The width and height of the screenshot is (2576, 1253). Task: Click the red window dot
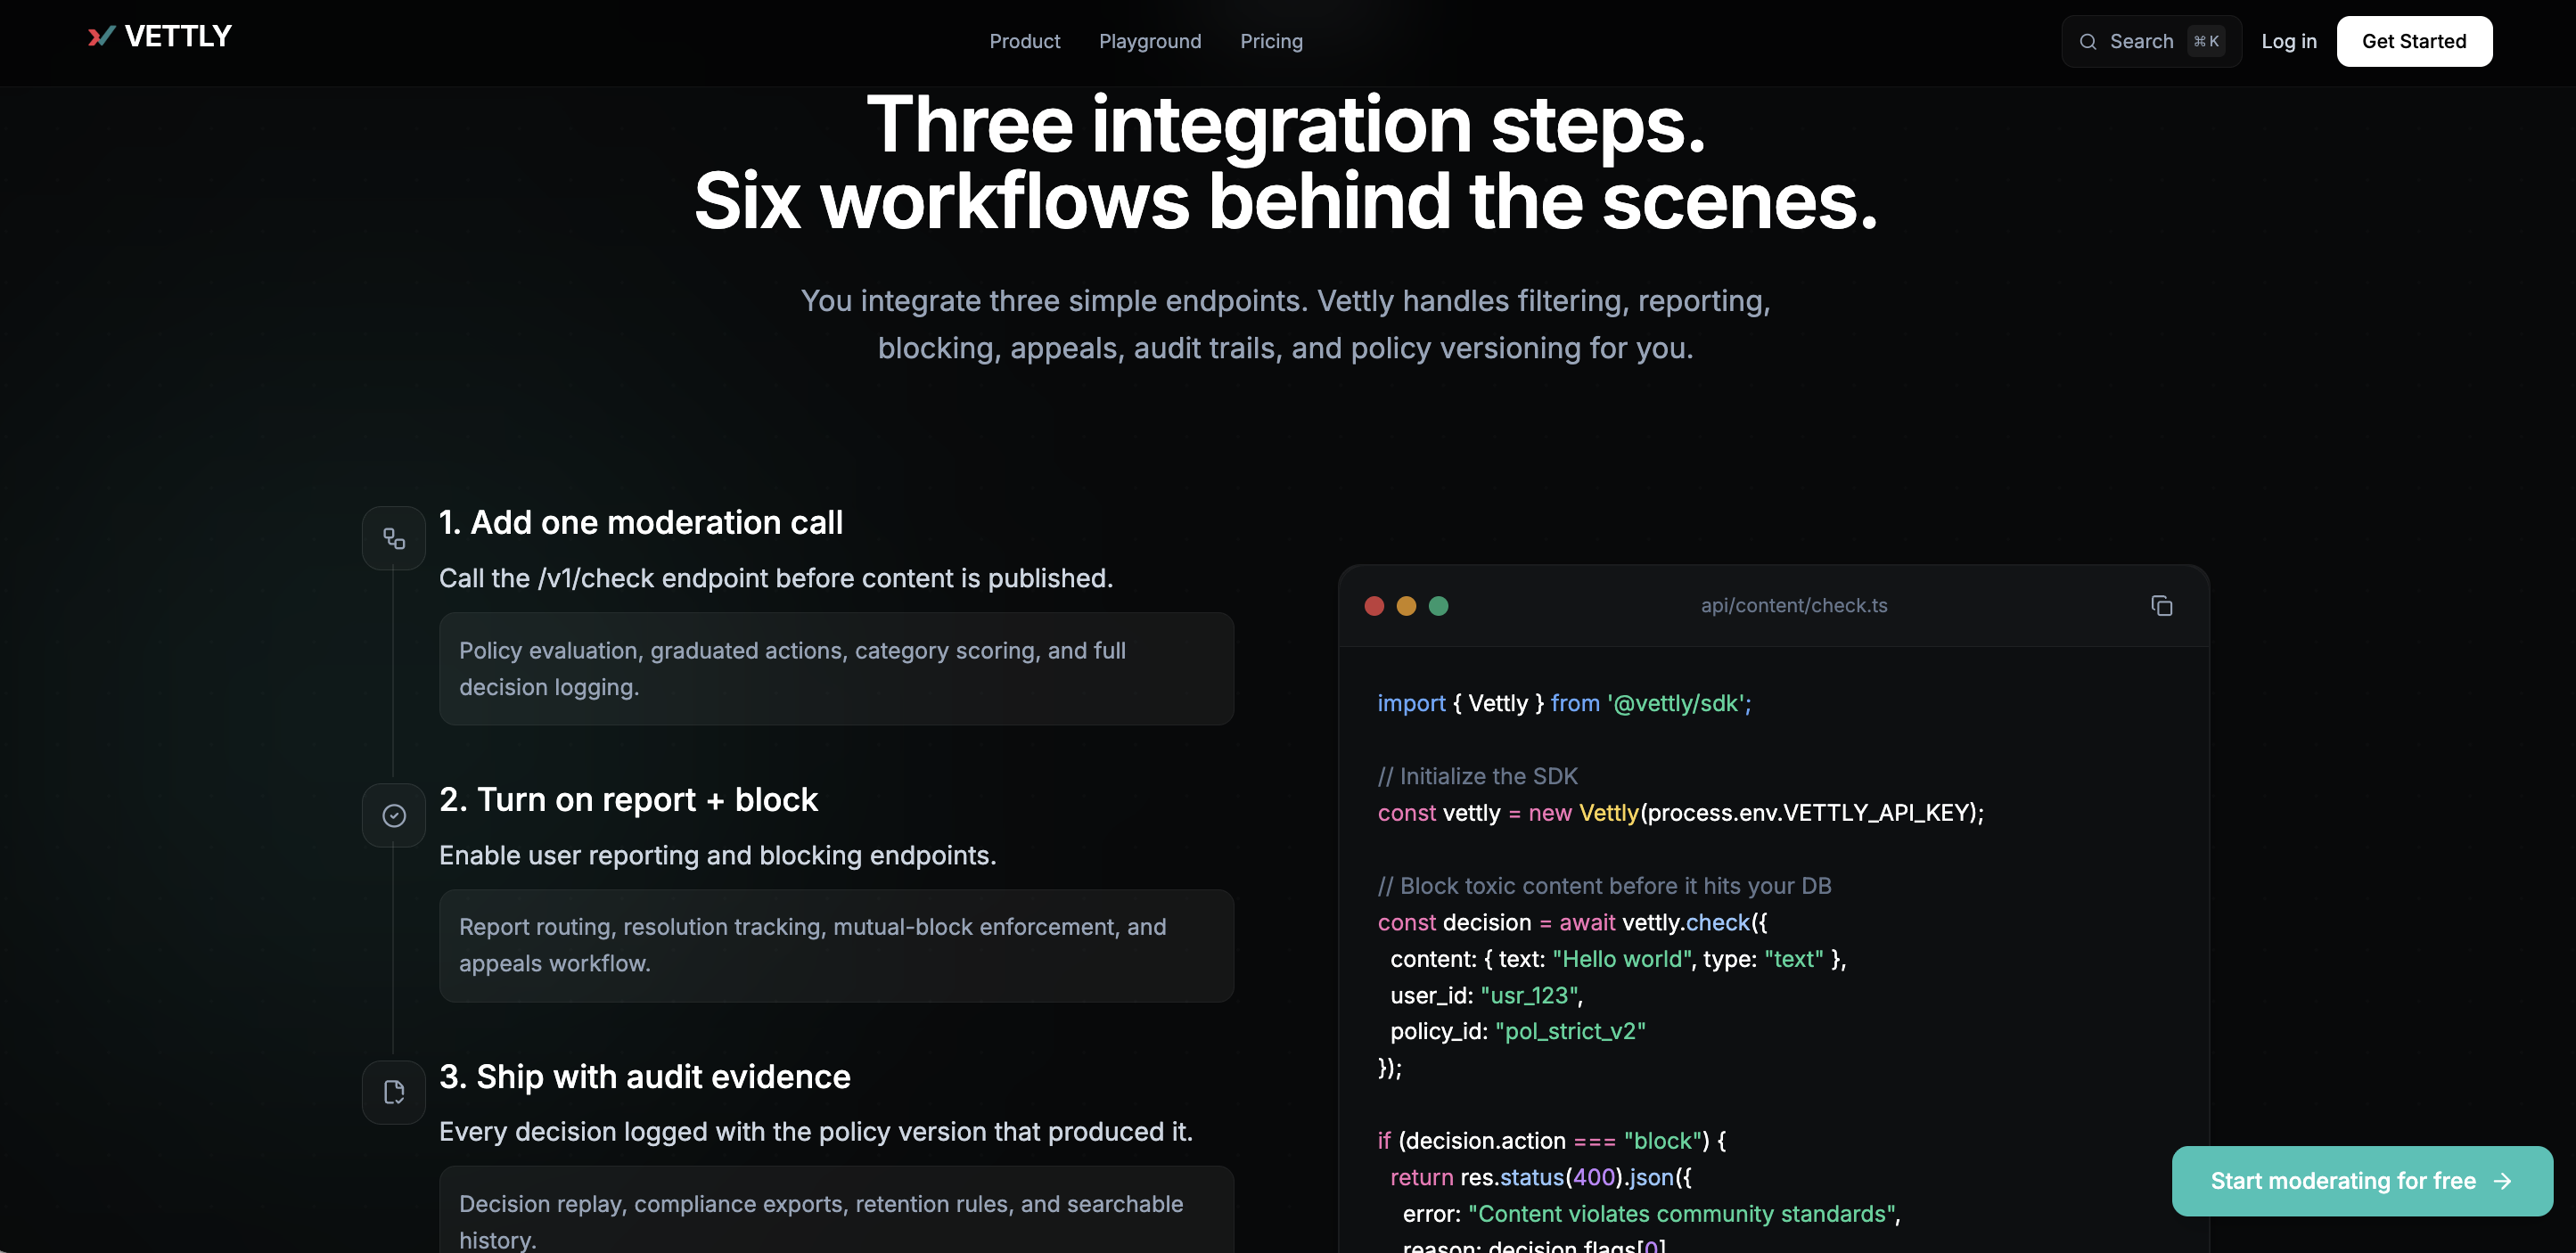click(1374, 606)
